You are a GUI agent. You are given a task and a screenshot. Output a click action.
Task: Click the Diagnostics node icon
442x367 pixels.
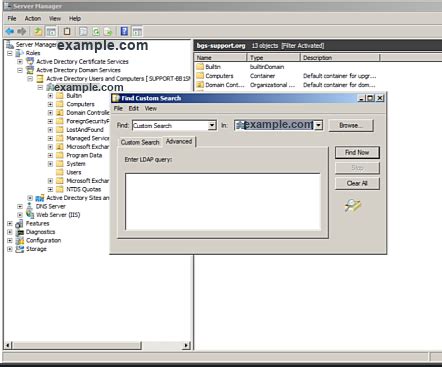point(20,232)
